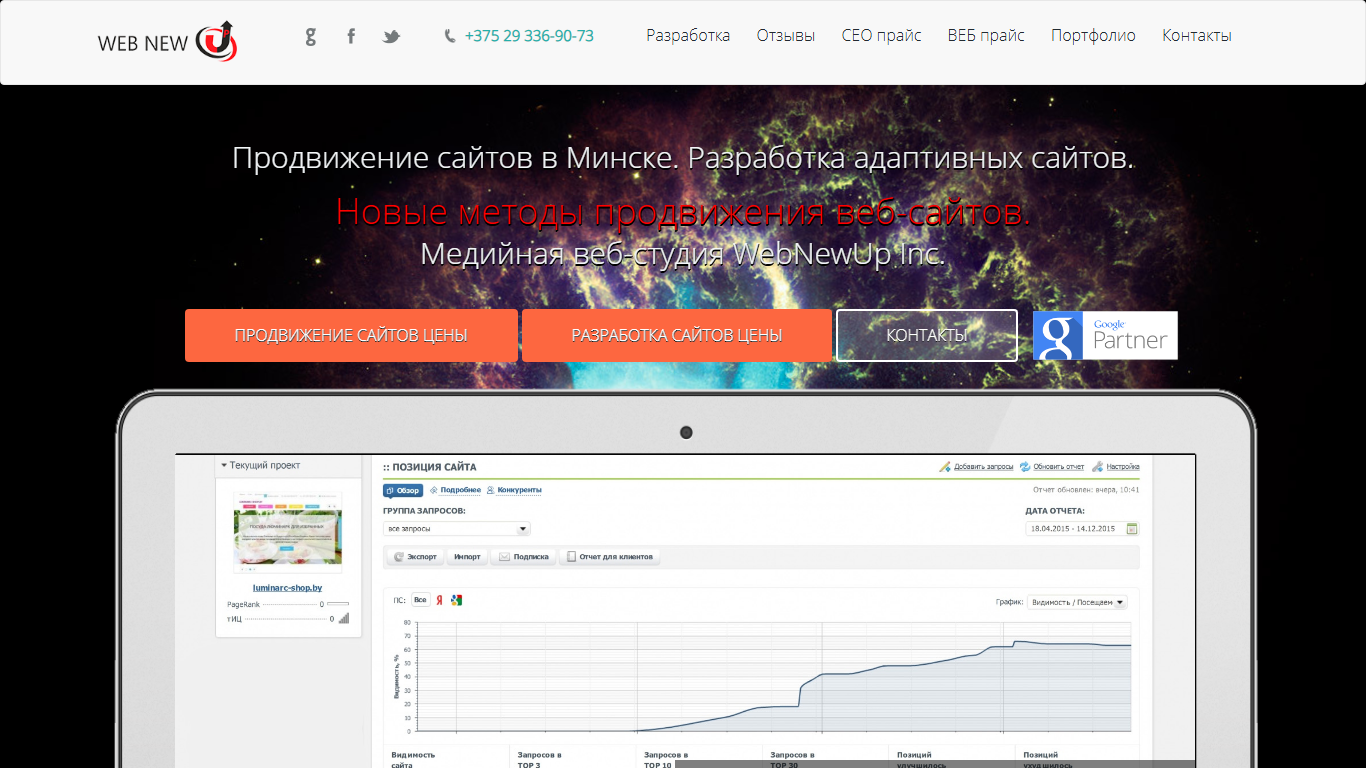
Task: Open the График Видимость / Посещаемость dropdown
Action: tap(1077, 602)
